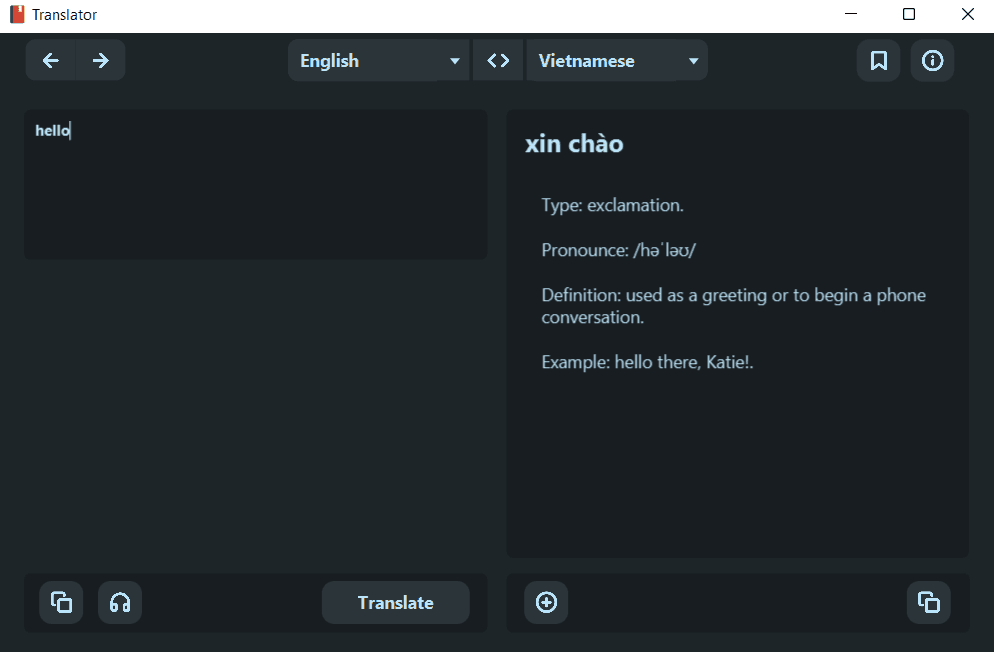
Task: Click the Translate button
Action: coord(395,602)
